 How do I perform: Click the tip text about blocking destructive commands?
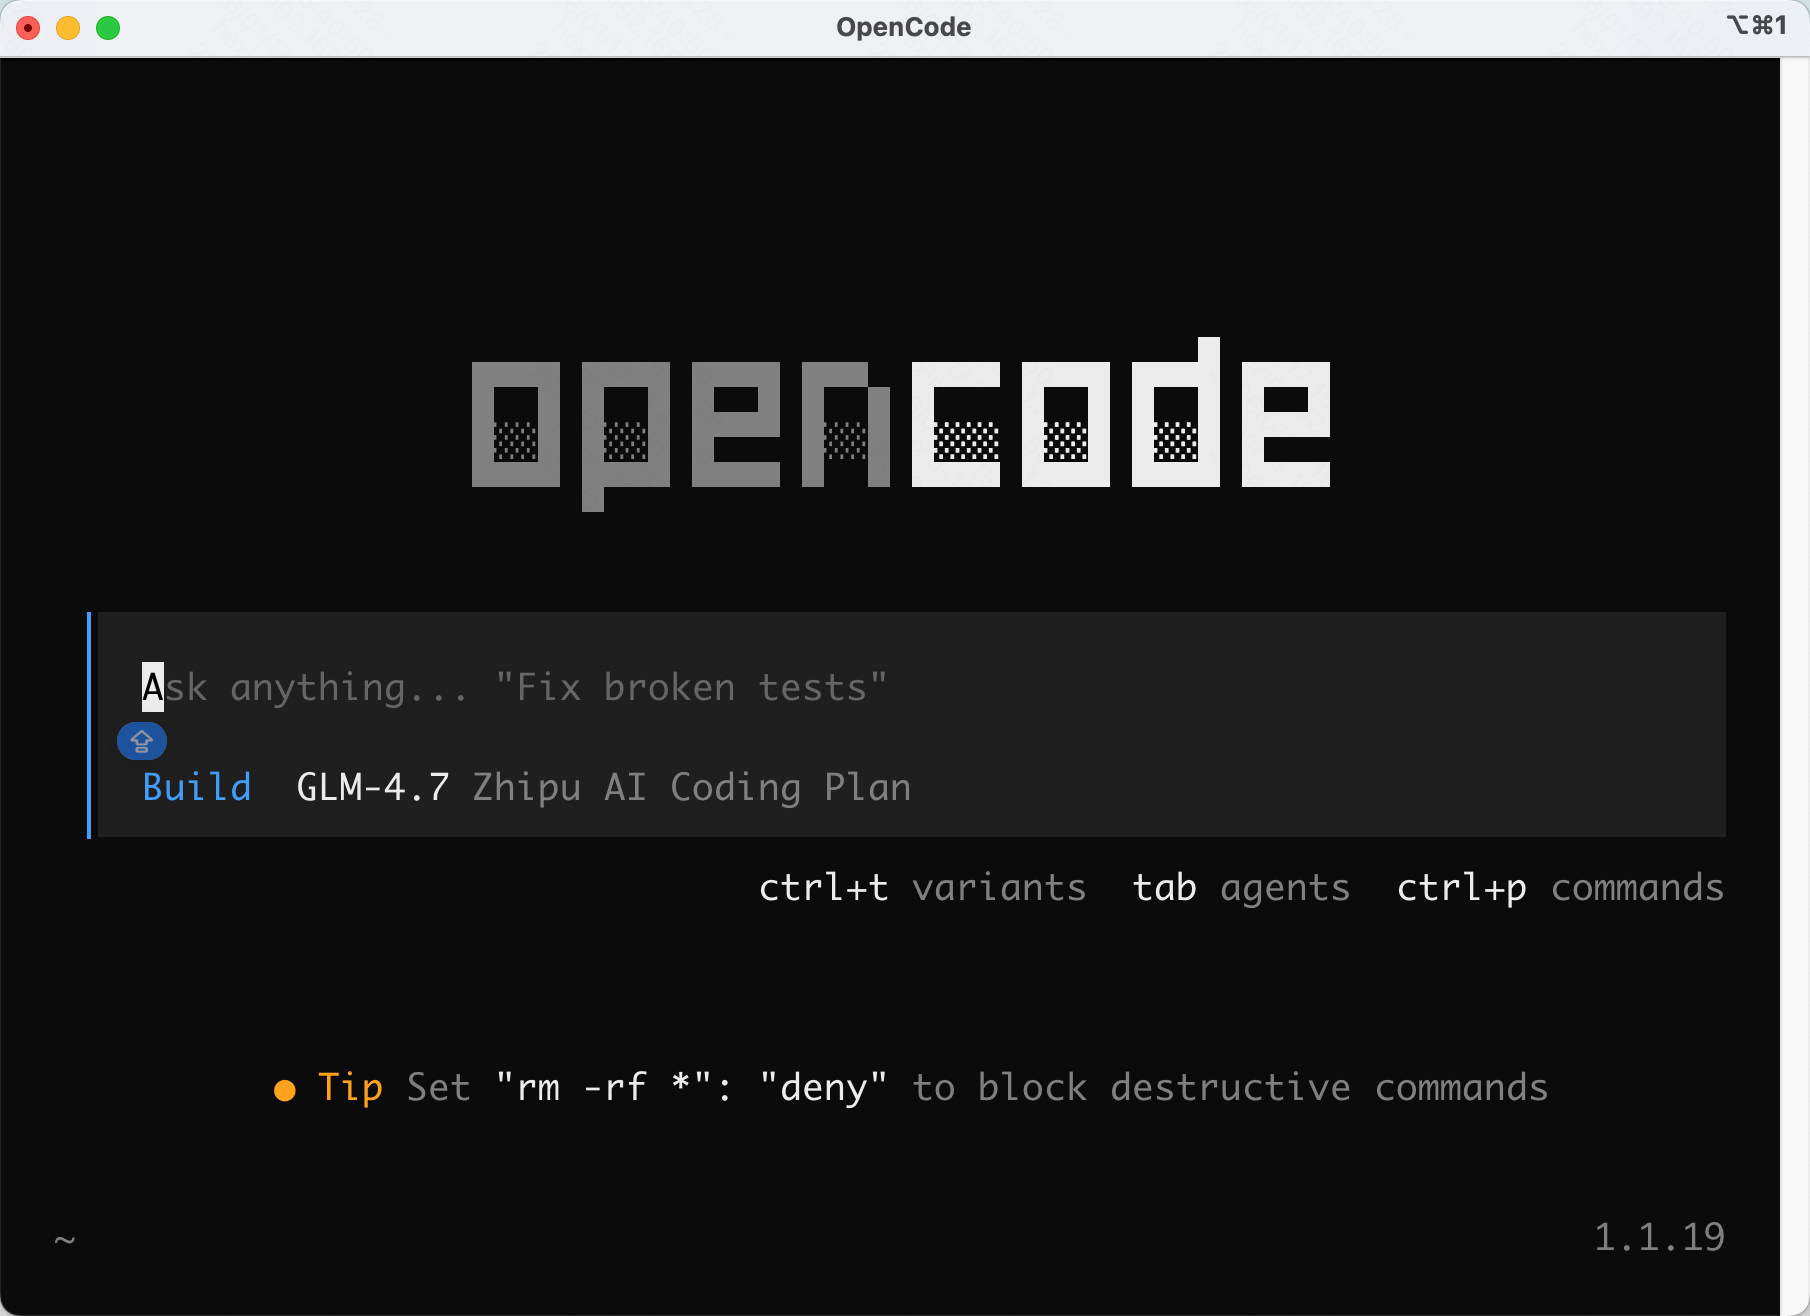click(x=978, y=1087)
